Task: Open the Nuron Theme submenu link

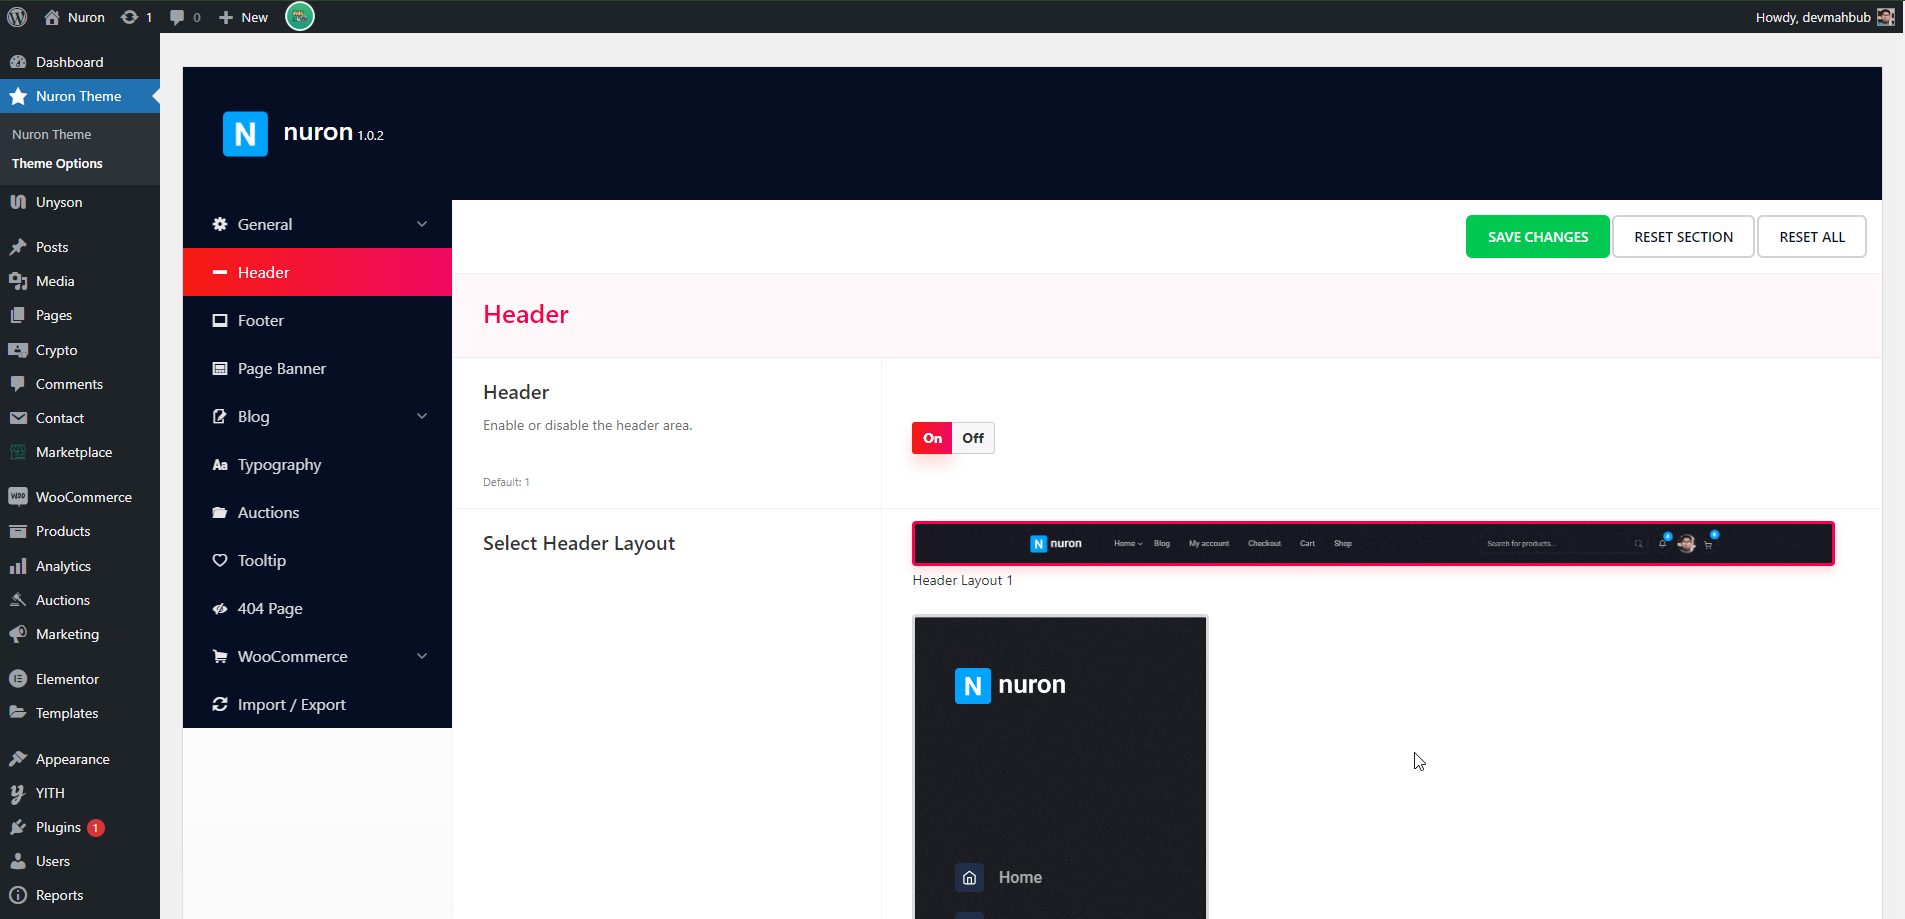Action: click(51, 134)
